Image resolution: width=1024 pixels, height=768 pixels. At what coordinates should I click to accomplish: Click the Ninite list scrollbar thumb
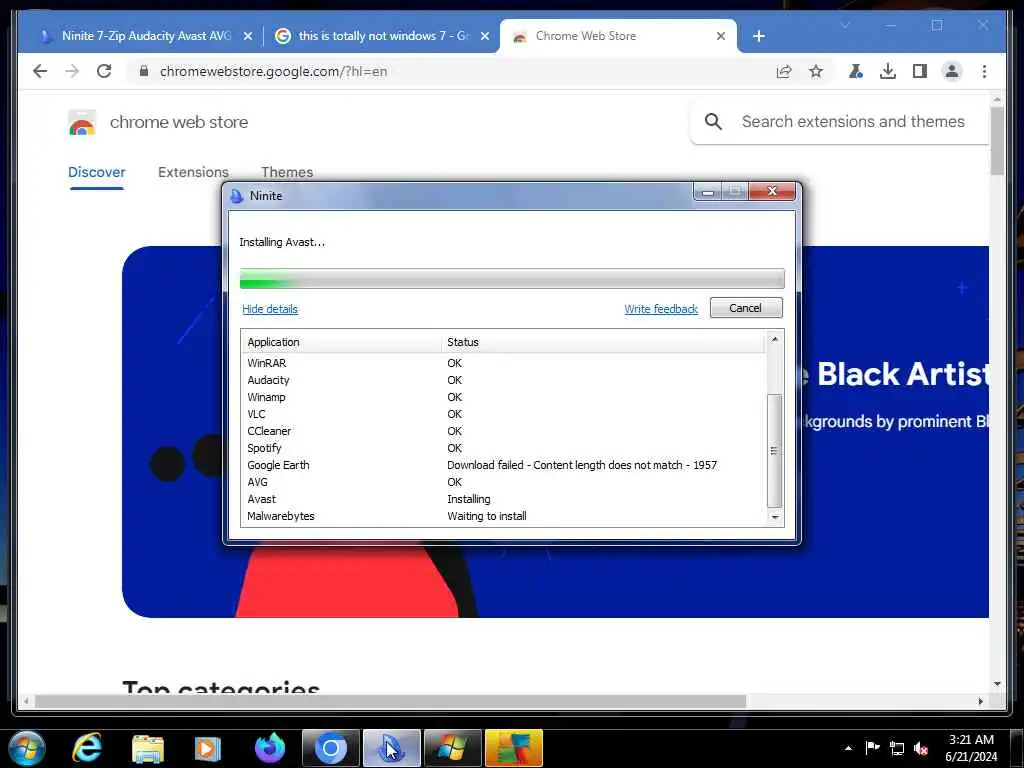[x=775, y=451]
